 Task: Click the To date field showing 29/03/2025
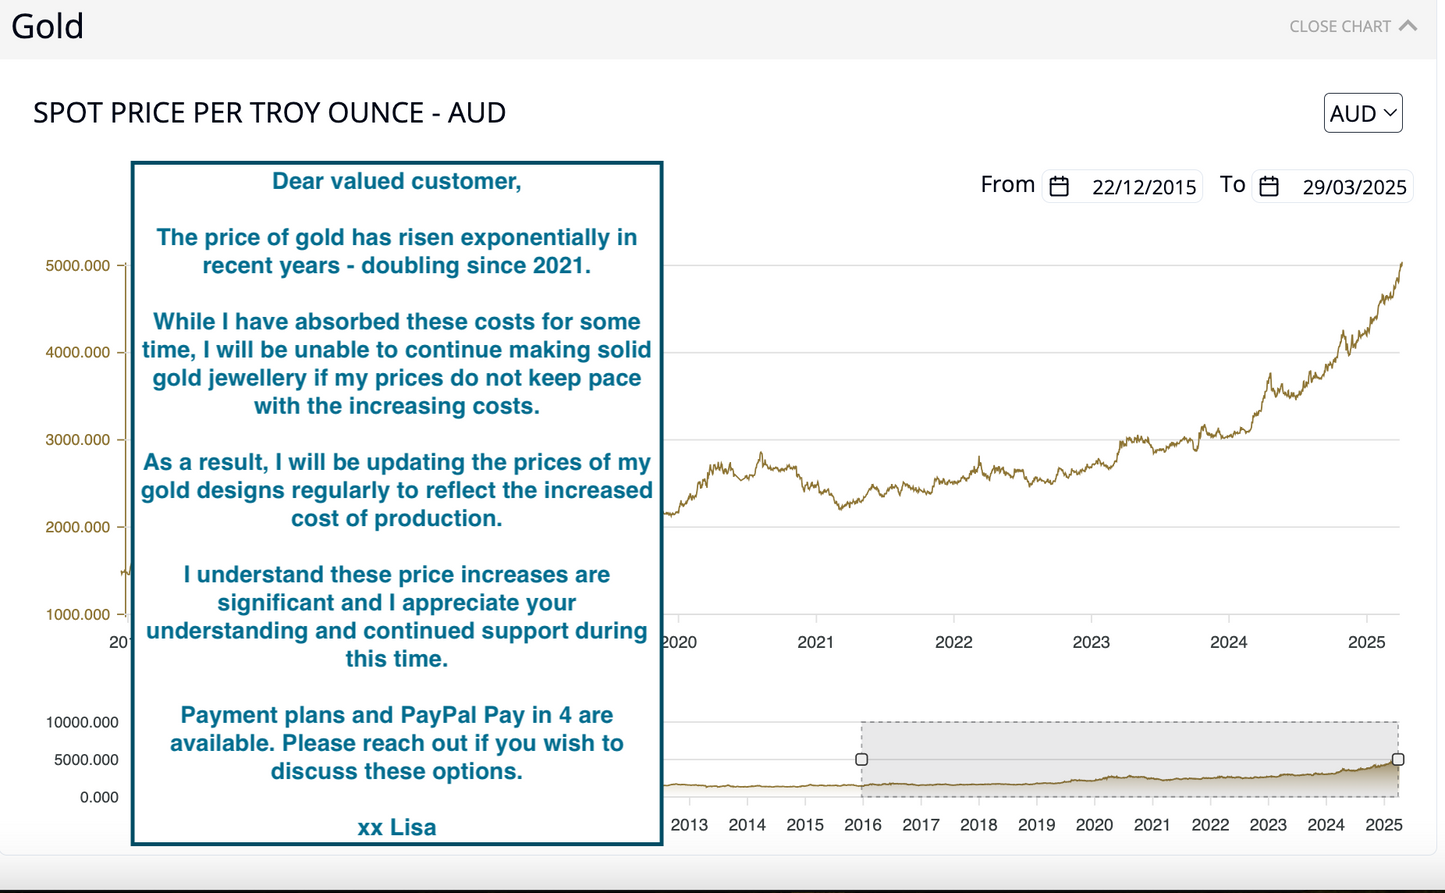point(1353,187)
